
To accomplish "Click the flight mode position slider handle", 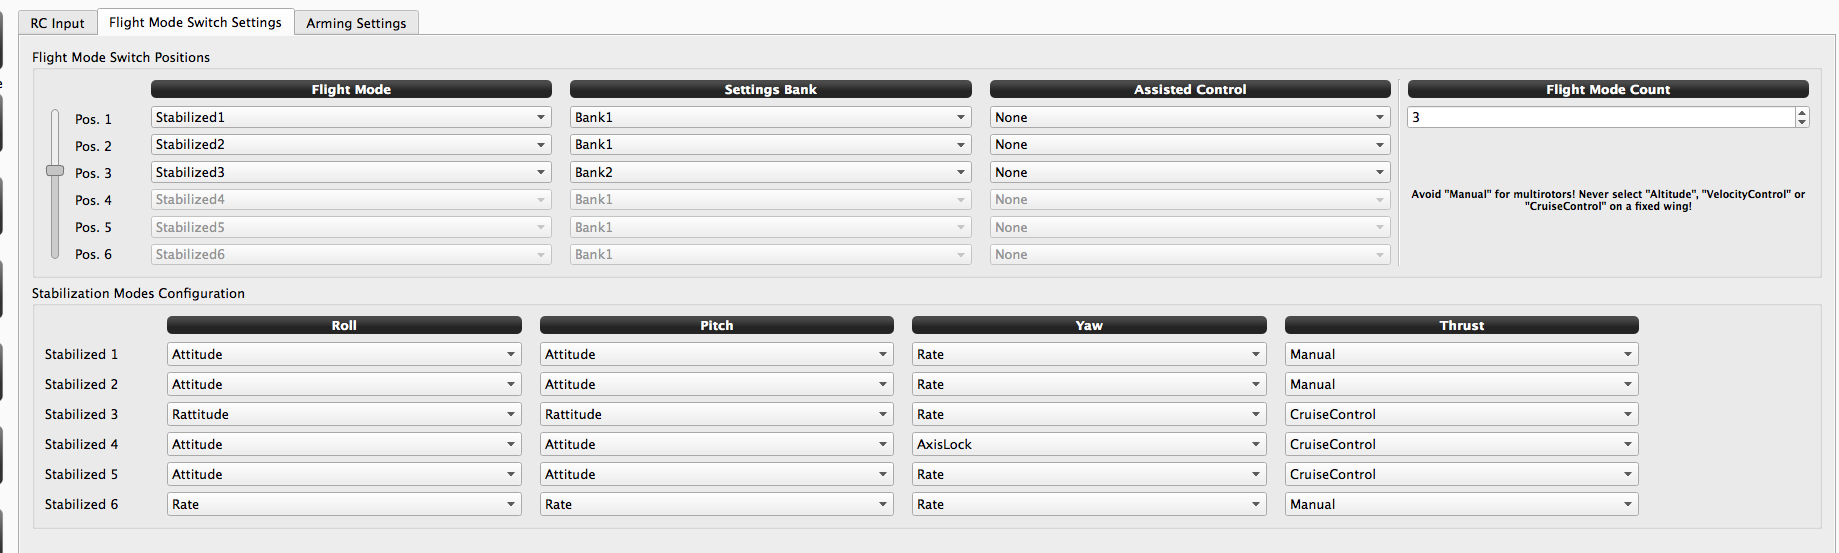I will [55, 171].
